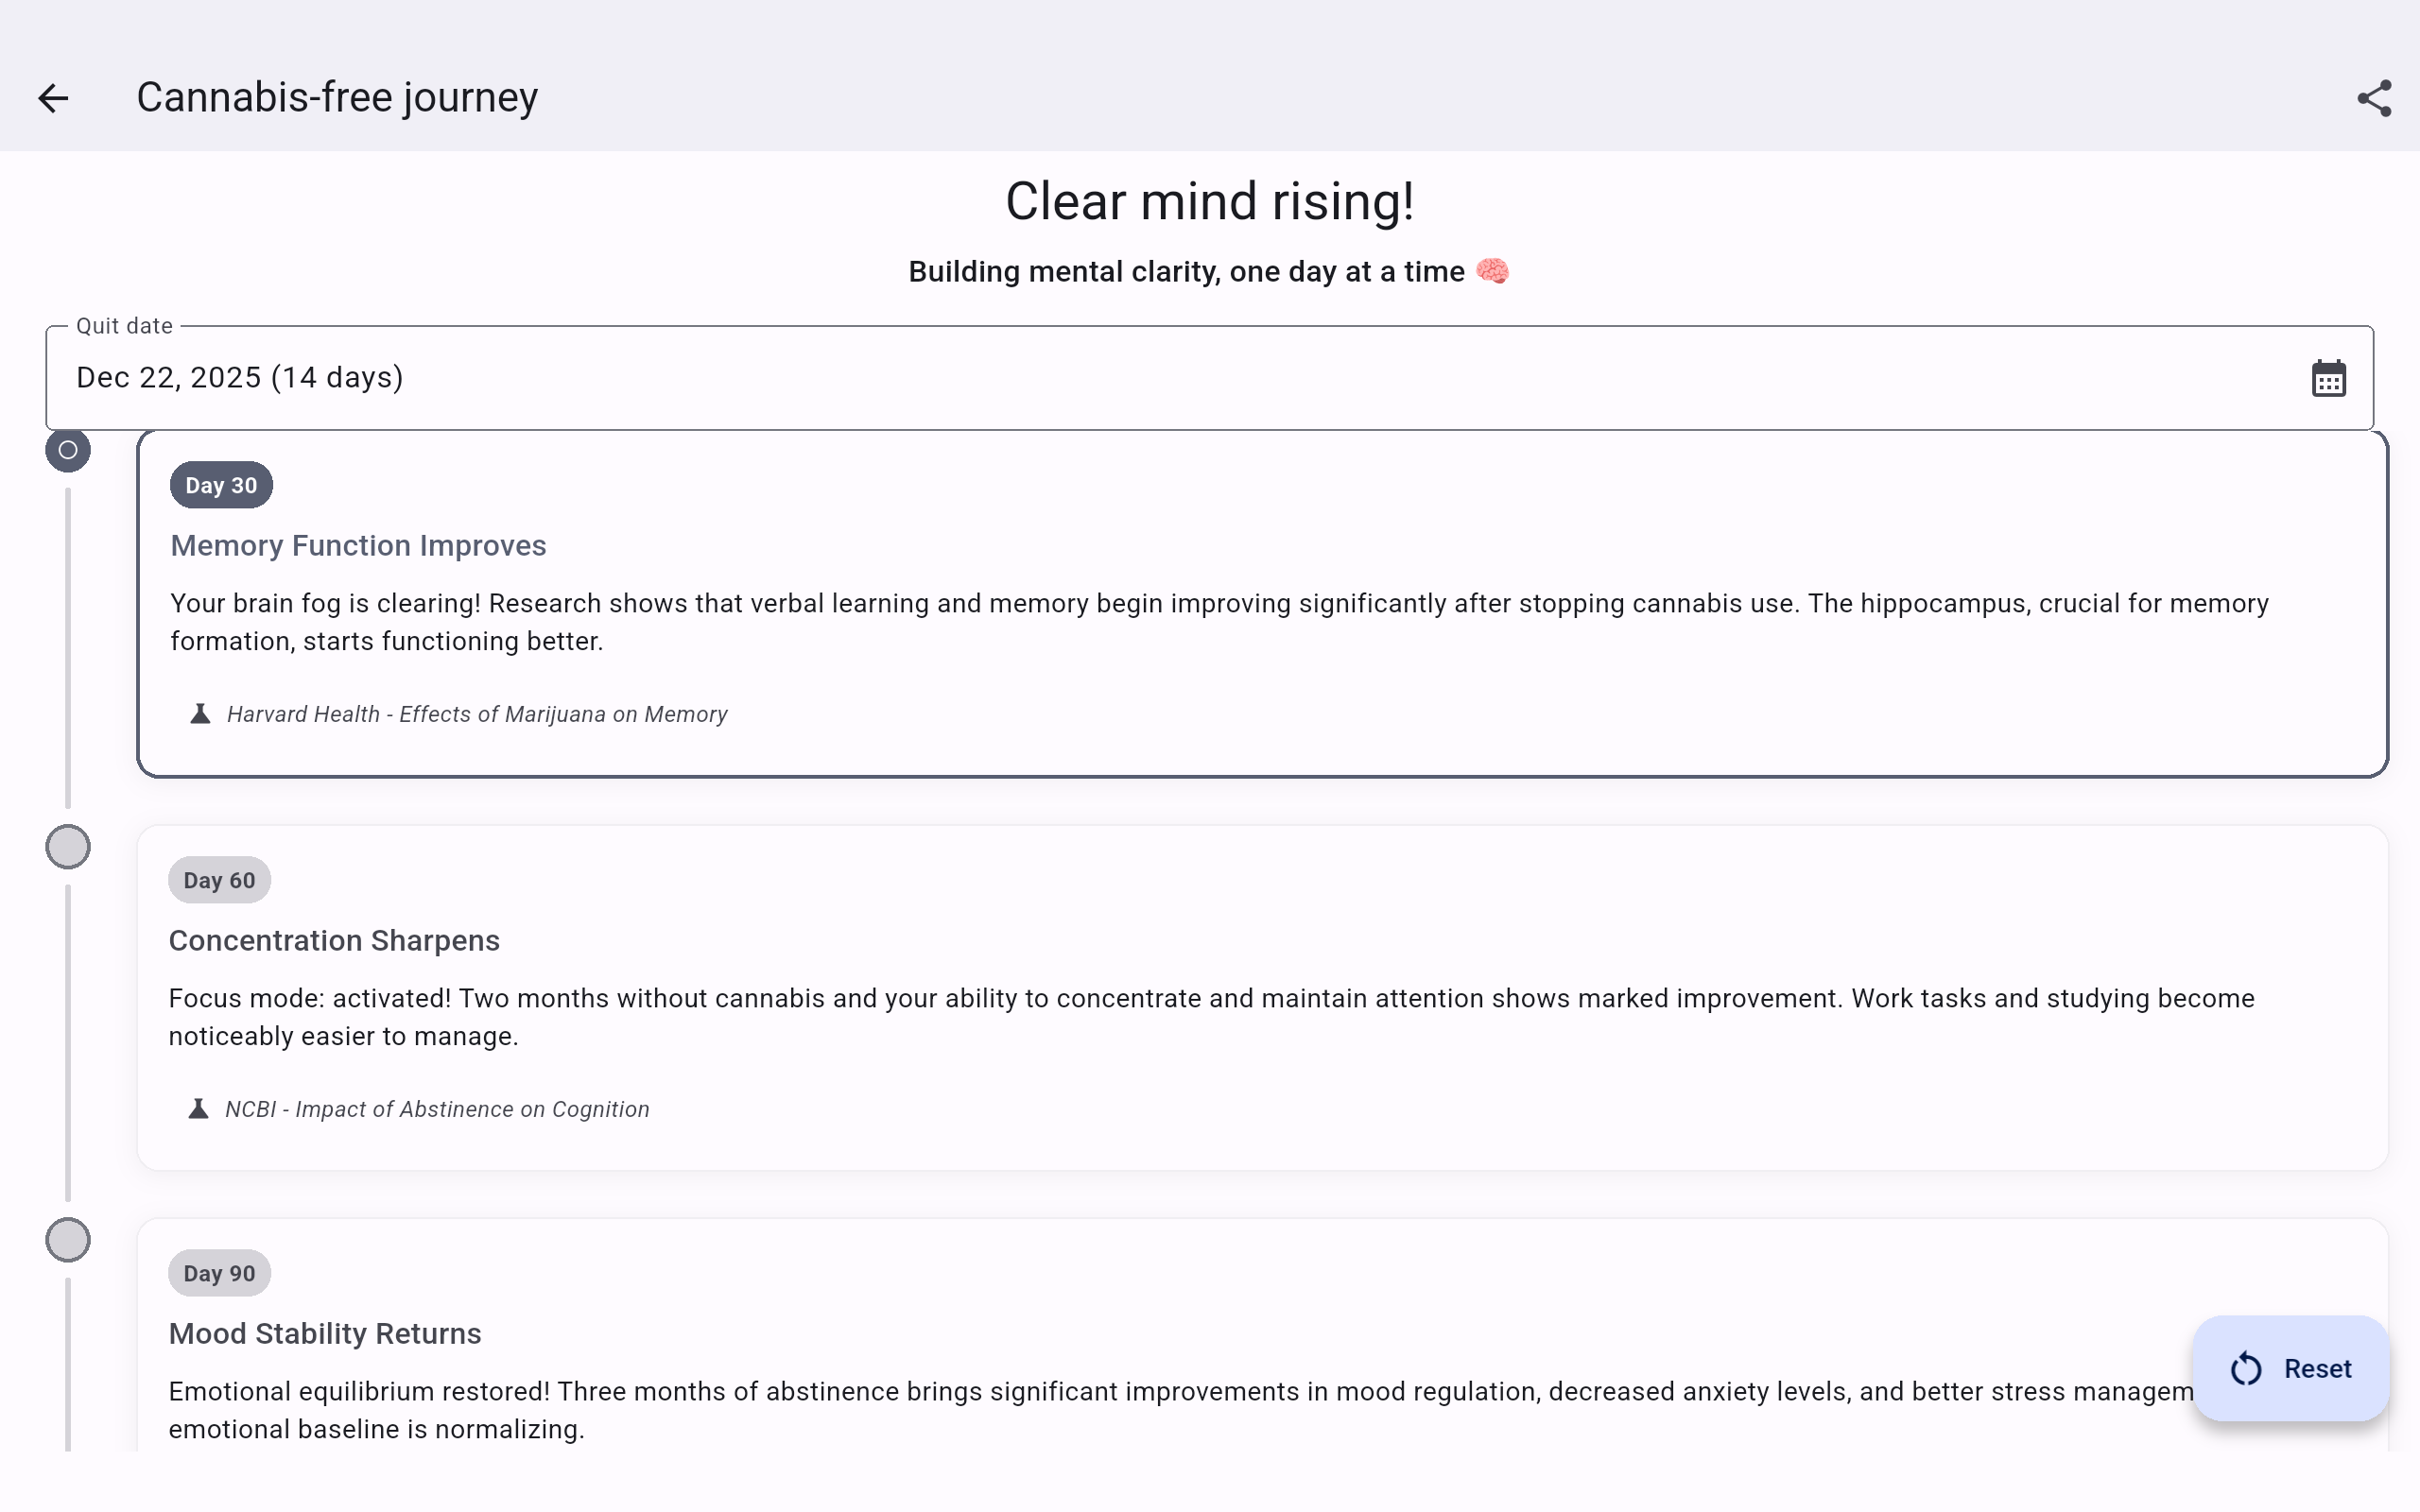This screenshot has height=1512, width=2420.
Task: Click the brain emoji in subtitle
Action: [1492, 271]
